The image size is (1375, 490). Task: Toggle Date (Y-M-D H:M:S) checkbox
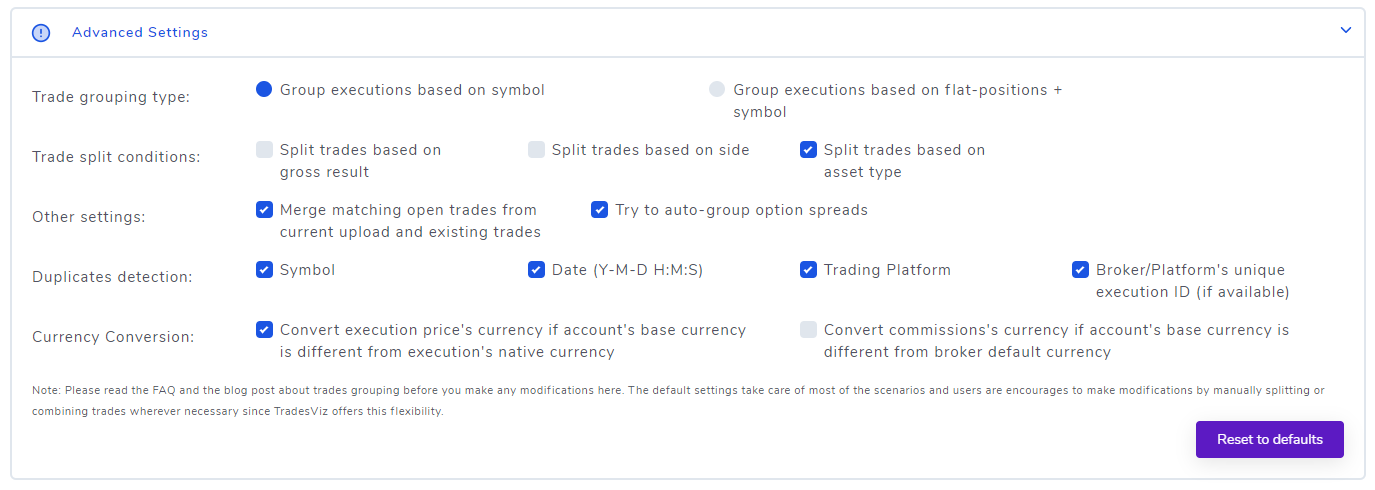pyautogui.click(x=536, y=270)
